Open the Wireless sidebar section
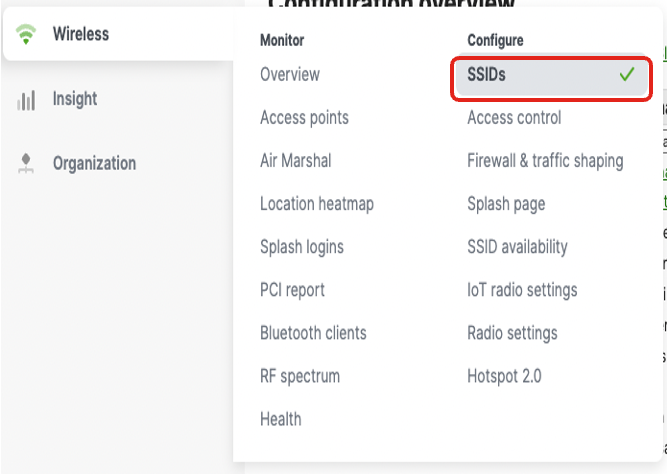 (81, 35)
